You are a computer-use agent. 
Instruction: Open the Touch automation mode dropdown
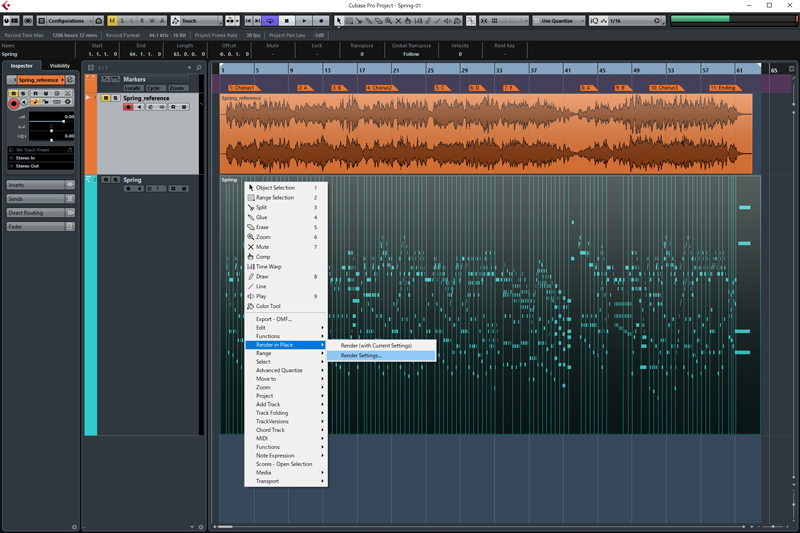(x=197, y=21)
